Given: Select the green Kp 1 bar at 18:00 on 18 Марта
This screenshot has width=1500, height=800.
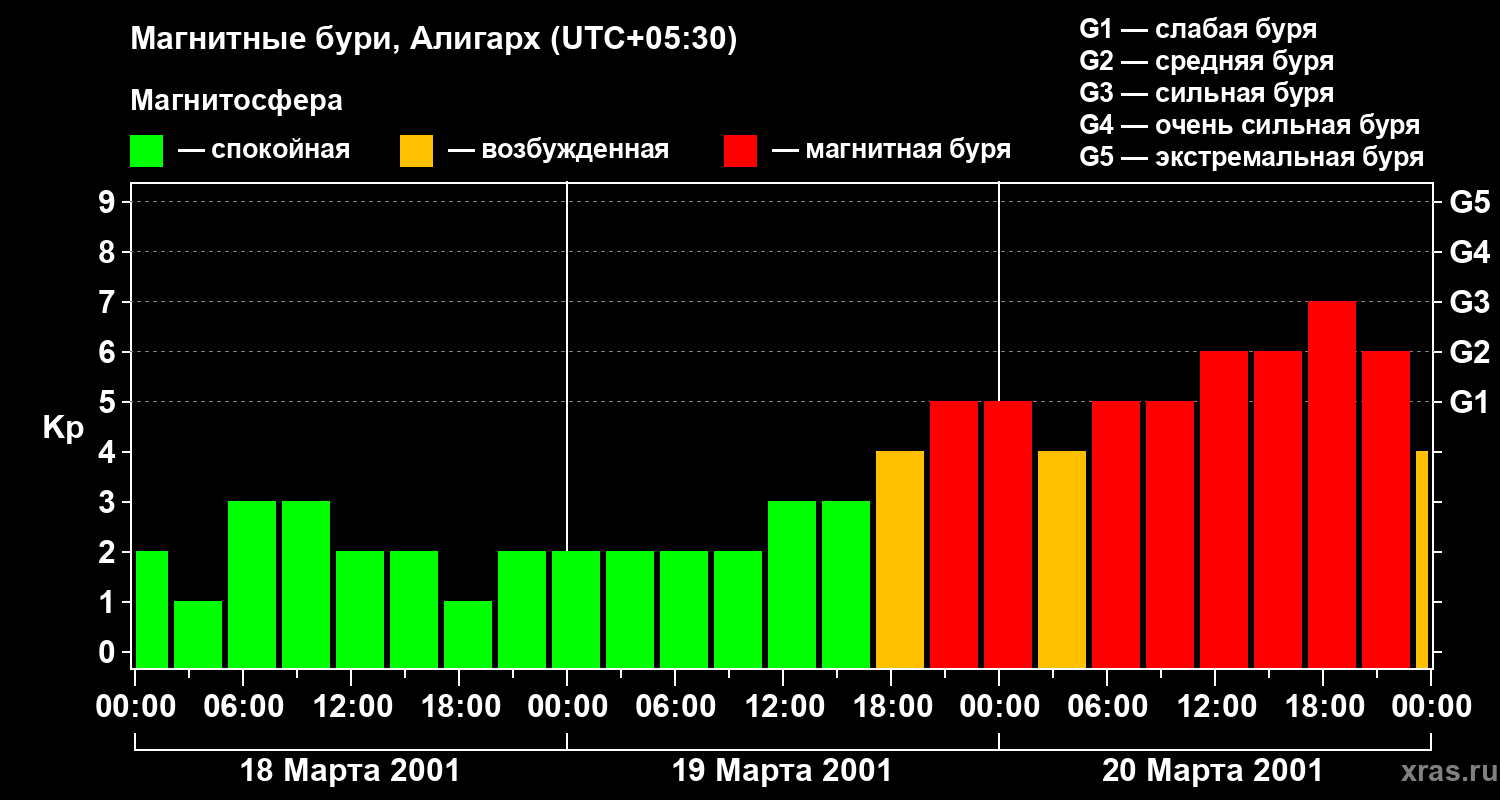Looking at the screenshot, I should (468, 635).
